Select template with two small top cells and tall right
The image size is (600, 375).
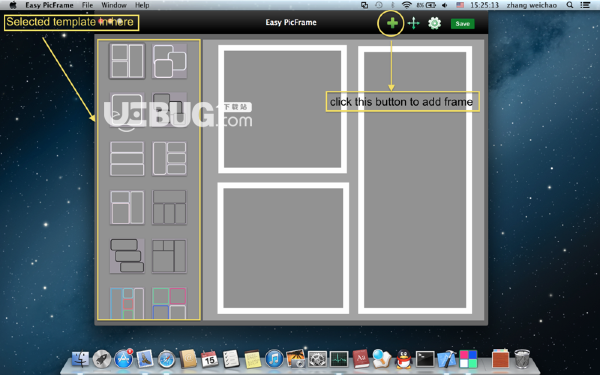[x=170, y=256]
